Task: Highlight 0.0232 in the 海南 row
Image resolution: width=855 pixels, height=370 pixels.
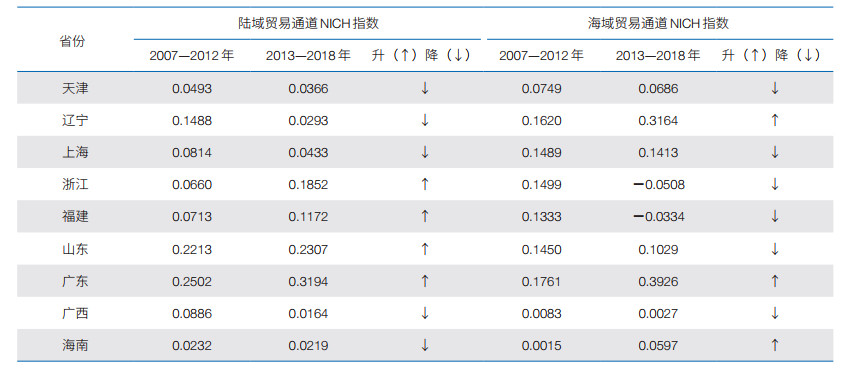Action: coord(192,346)
